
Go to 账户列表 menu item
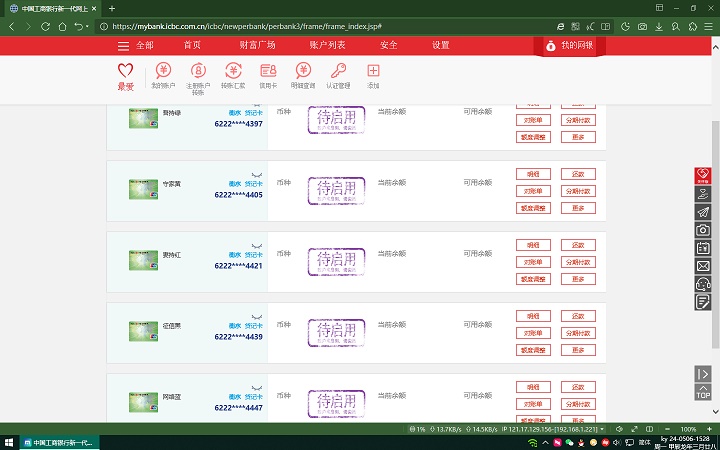click(328, 46)
